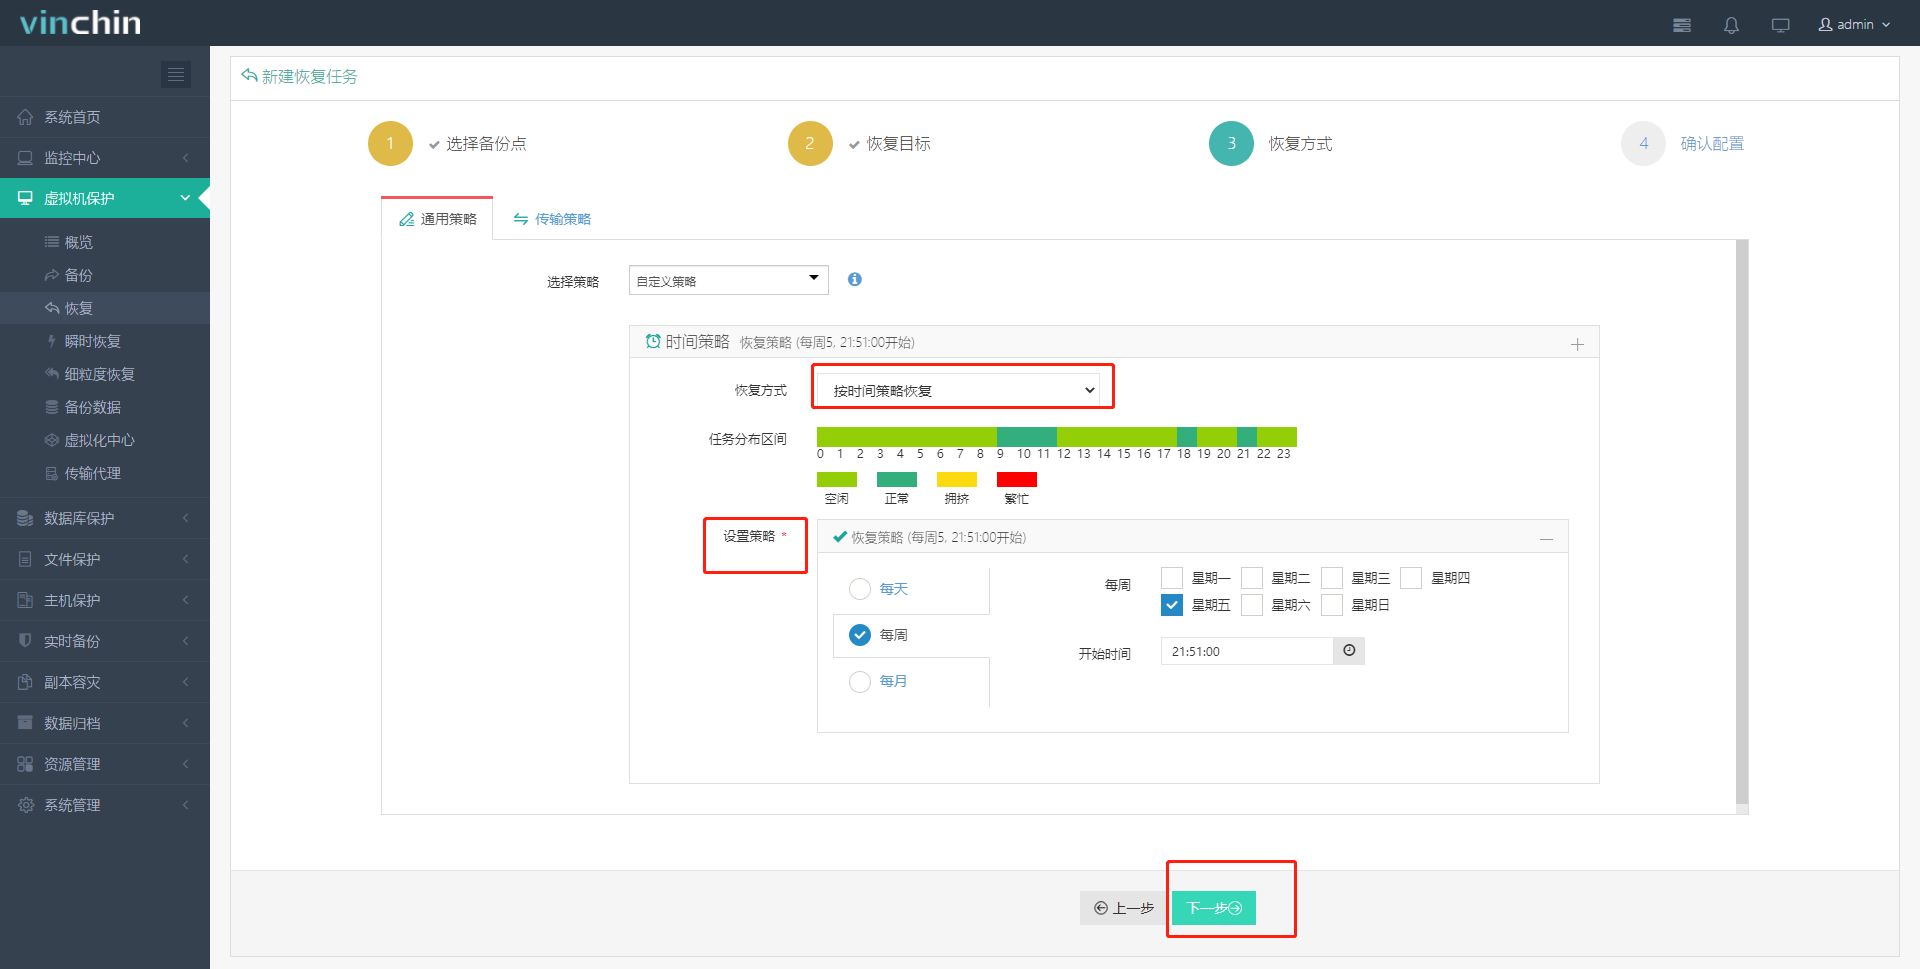Go to 系统首页 home page
Viewport: 1920px width, 969px height.
pos(105,117)
